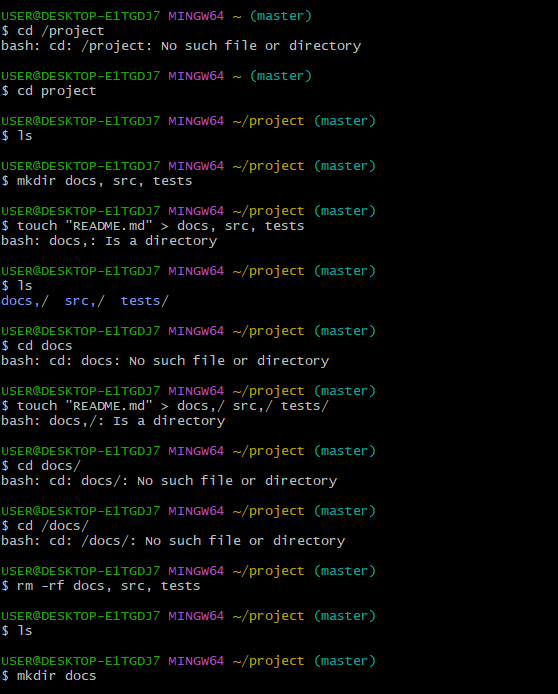Click the prompt line directly above 'cd /project'
Image resolution: width=558 pixels, height=694 pixels.
point(157,16)
